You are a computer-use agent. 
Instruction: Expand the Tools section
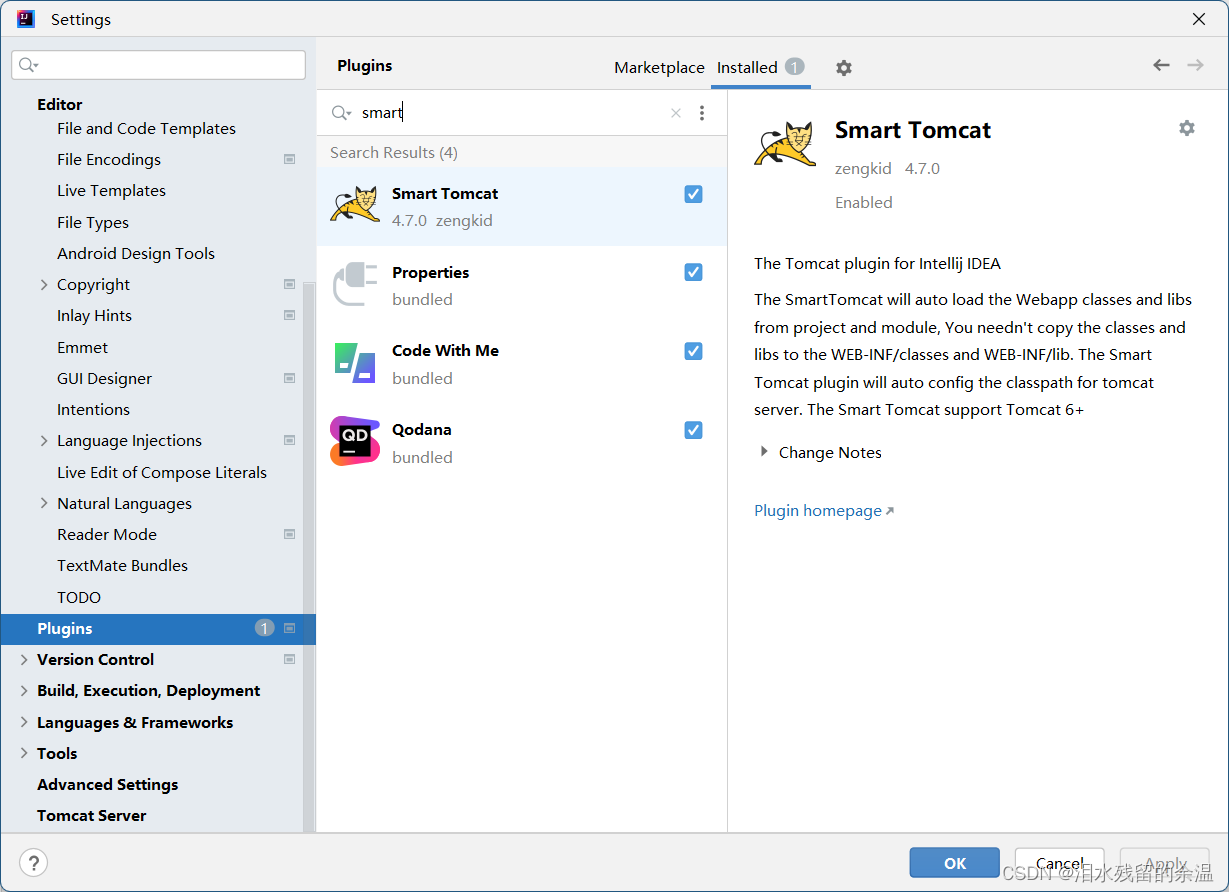[24, 753]
